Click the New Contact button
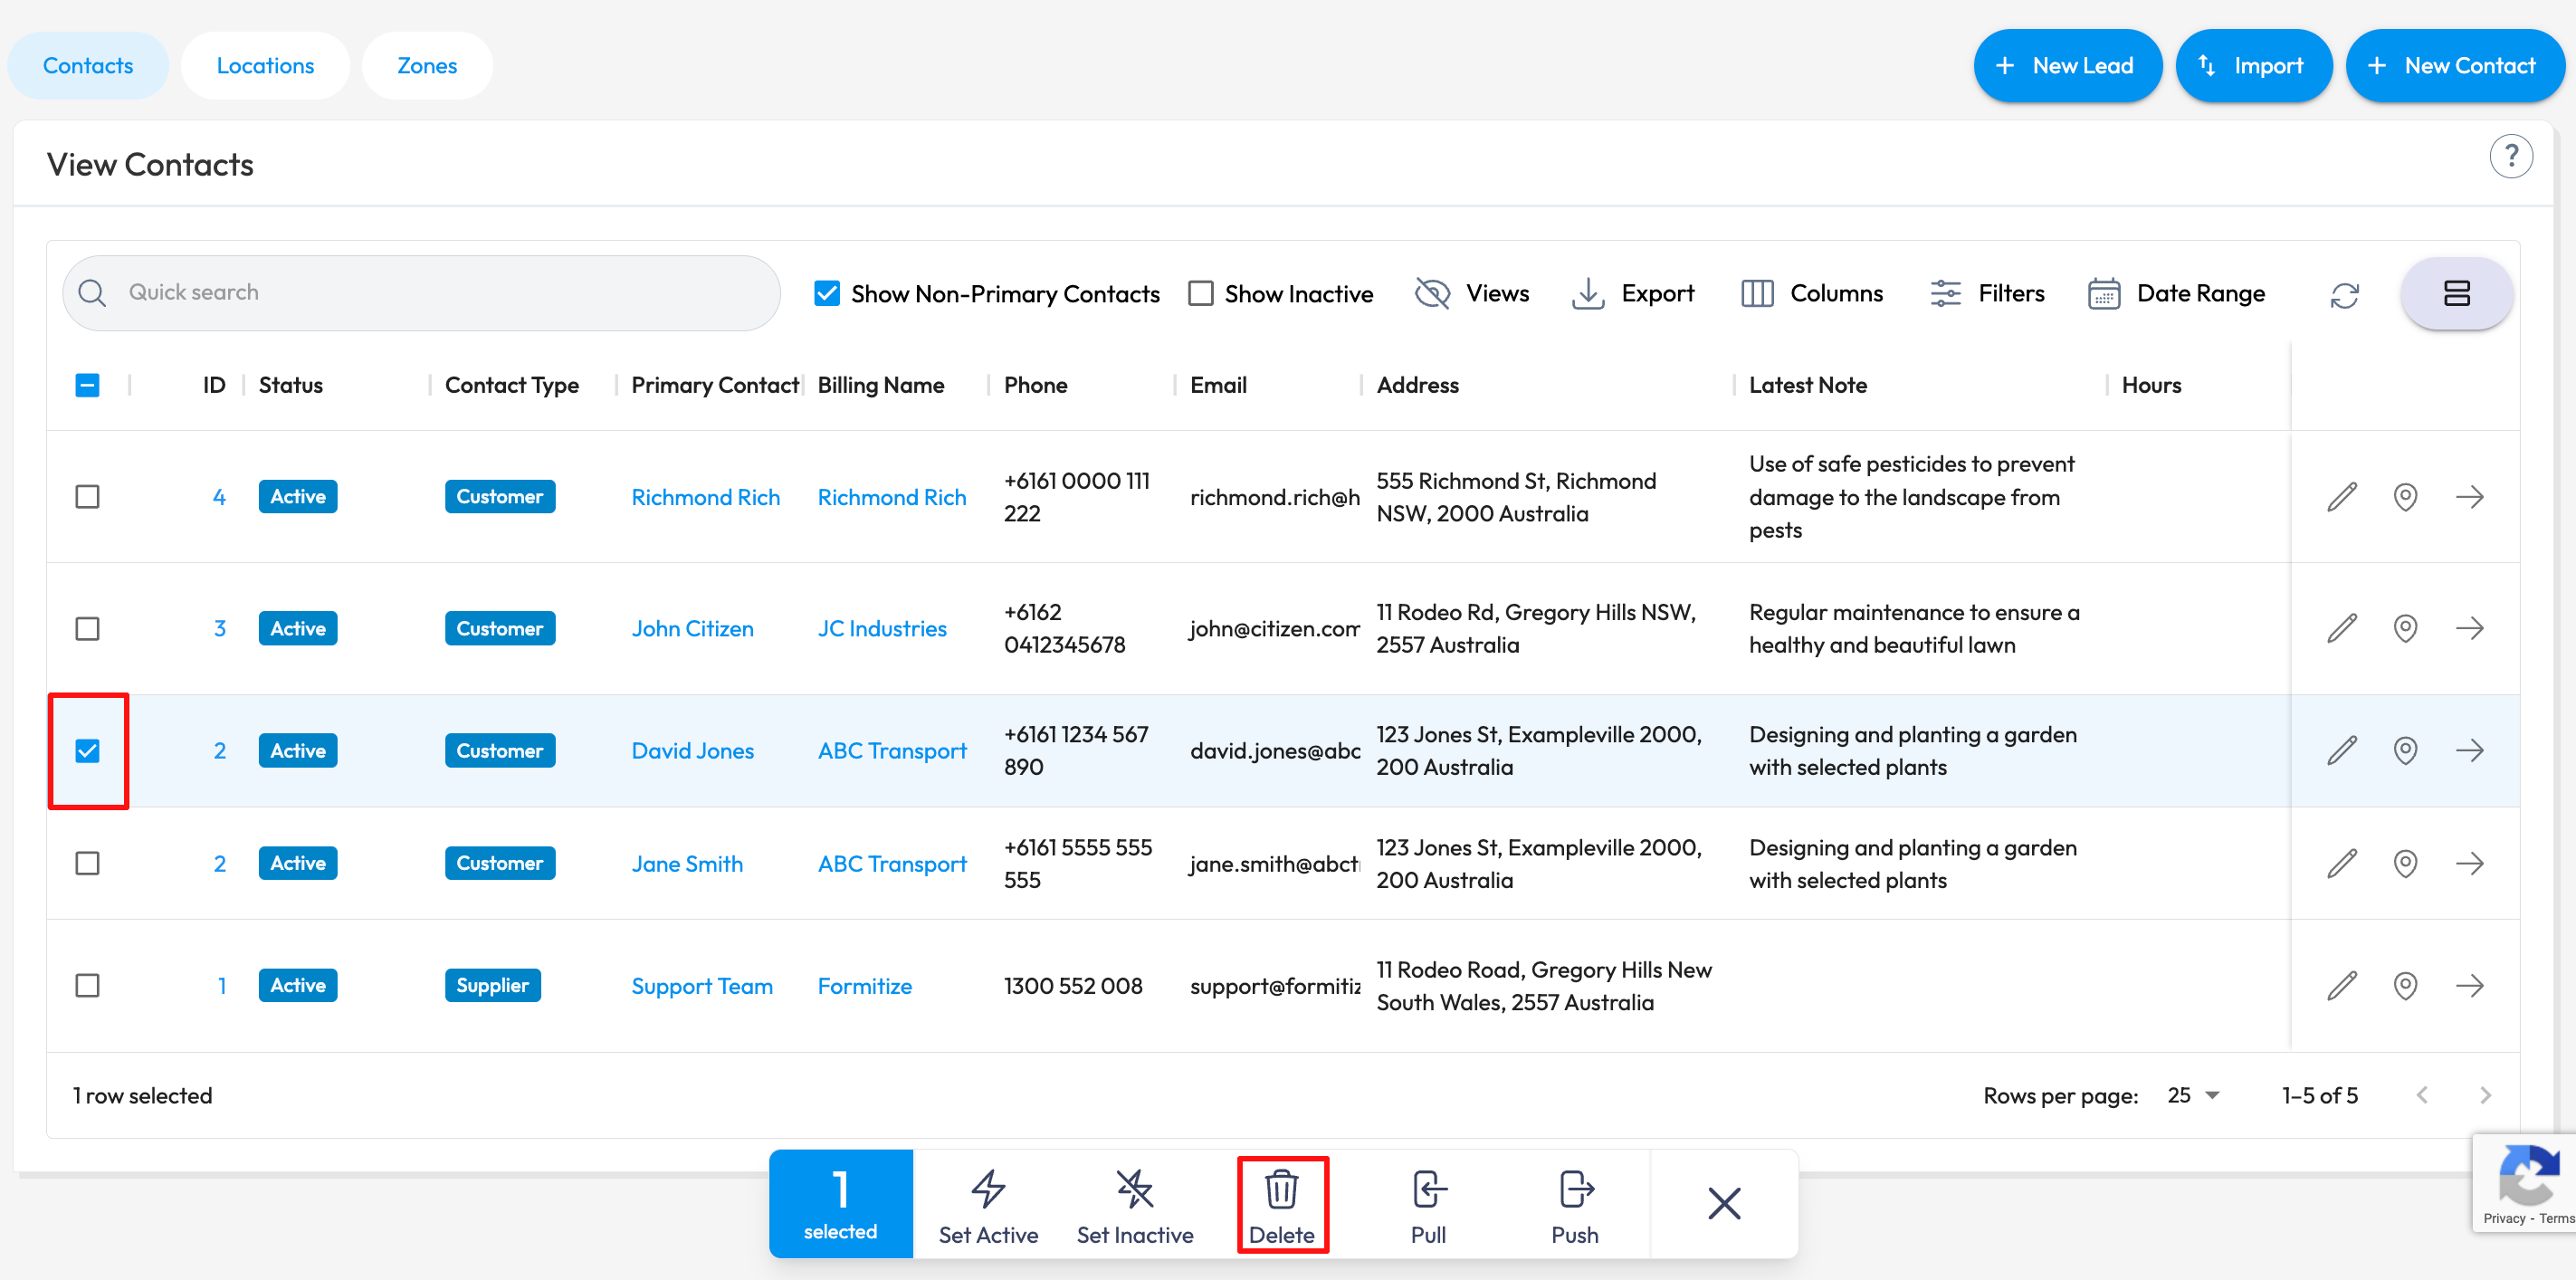 point(2454,66)
